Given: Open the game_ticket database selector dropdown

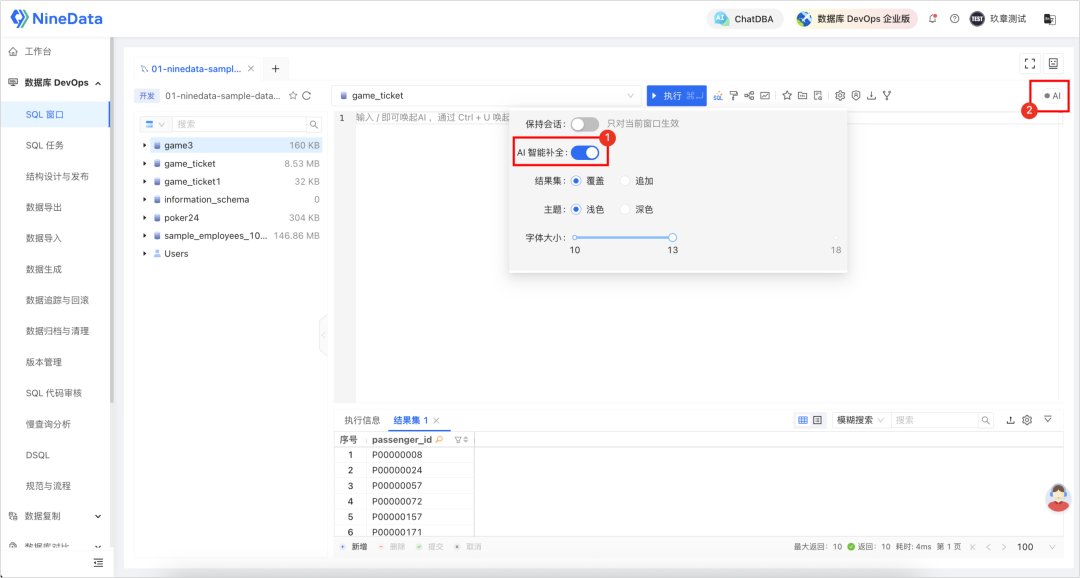Looking at the screenshot, I should point(487,96).
